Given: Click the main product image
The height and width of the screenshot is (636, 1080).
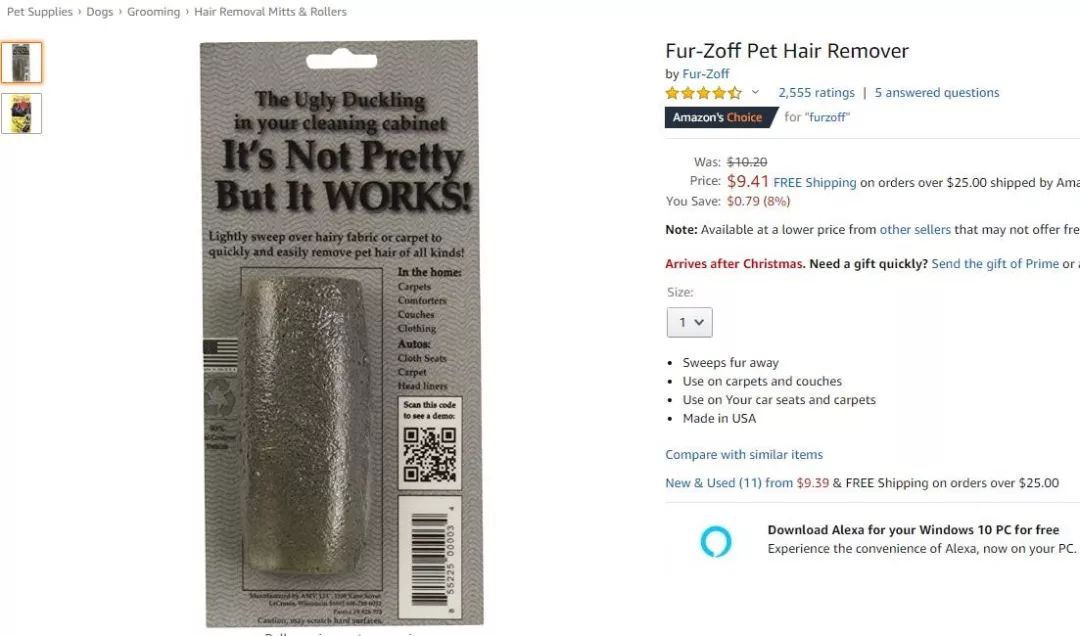Looking at the screenshot, I should [x=342, y=333].
